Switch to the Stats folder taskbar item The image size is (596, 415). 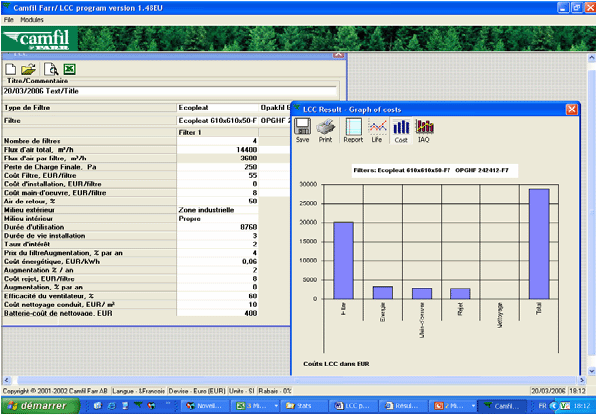[x=303, y=406]
